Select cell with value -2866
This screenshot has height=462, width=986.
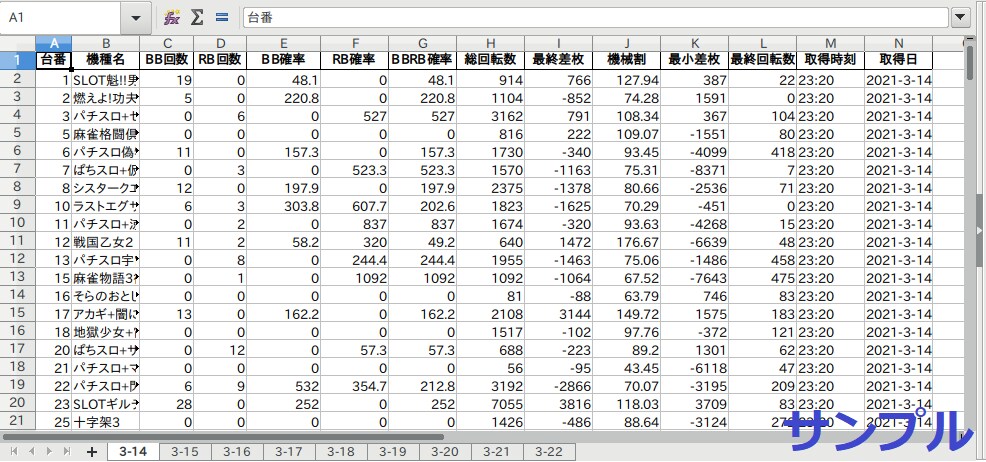[558, 385]
